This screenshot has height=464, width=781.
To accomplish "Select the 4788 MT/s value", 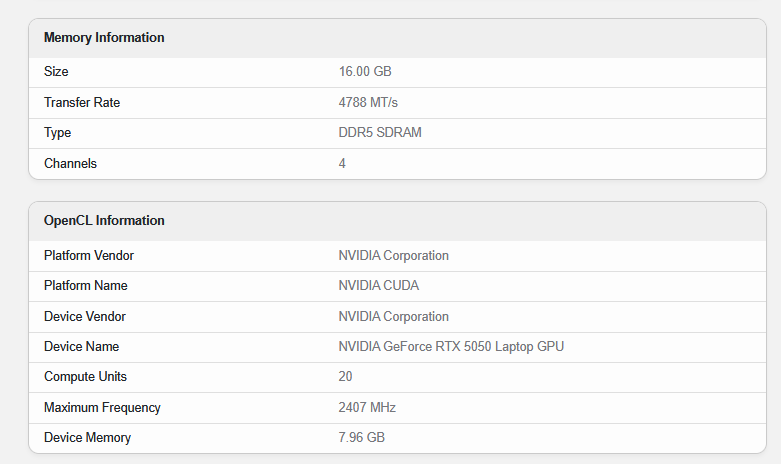I will click(369, 103).
